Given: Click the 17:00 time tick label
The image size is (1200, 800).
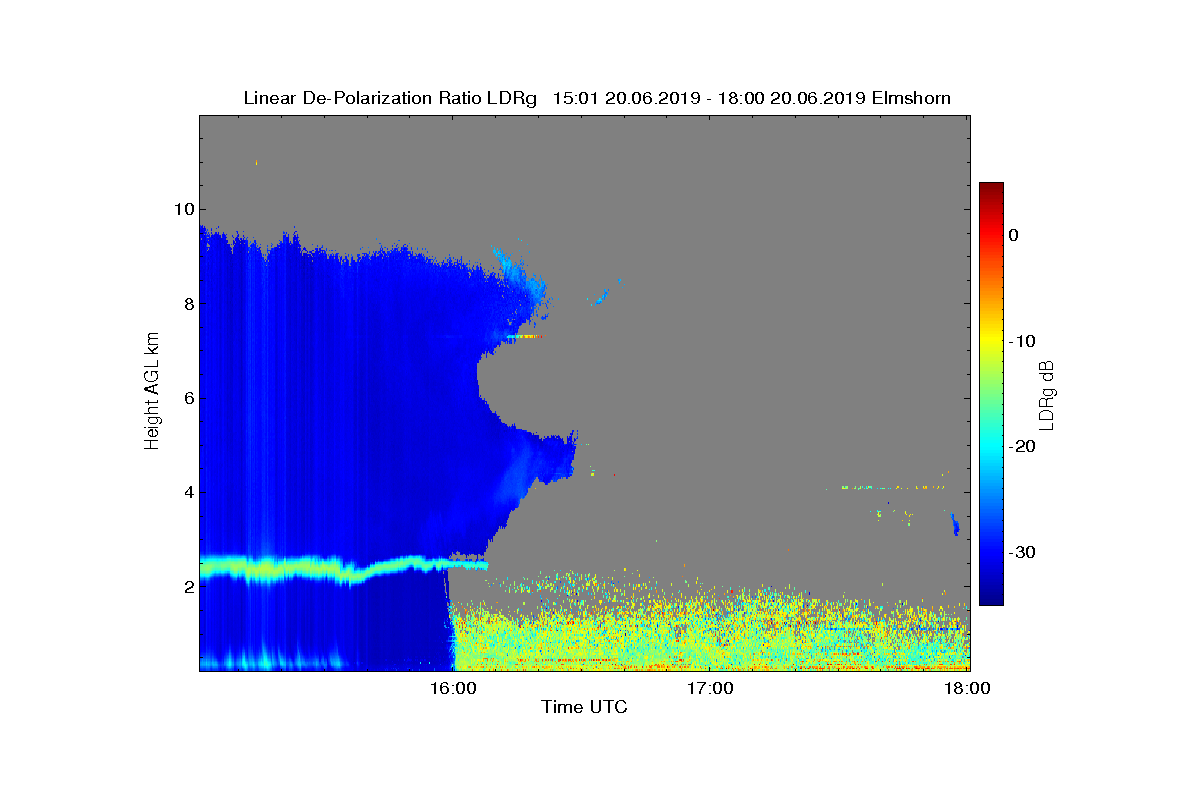Looking at the screenshot, I should coord(710,688).
